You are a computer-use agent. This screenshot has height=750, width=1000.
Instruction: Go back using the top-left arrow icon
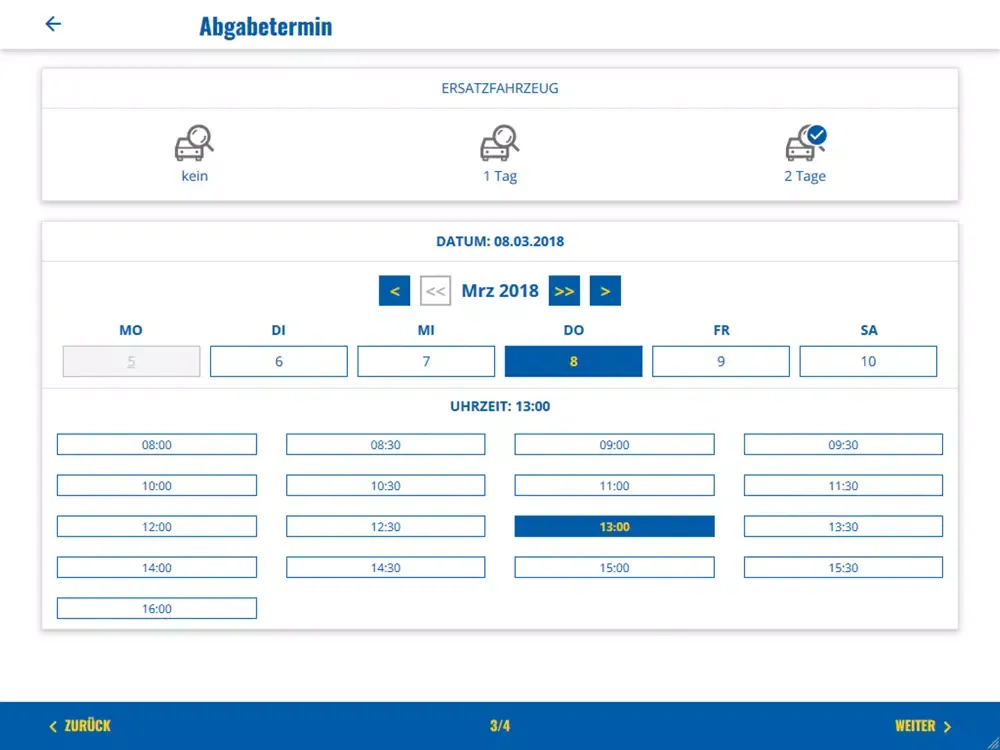click(53, 24)
